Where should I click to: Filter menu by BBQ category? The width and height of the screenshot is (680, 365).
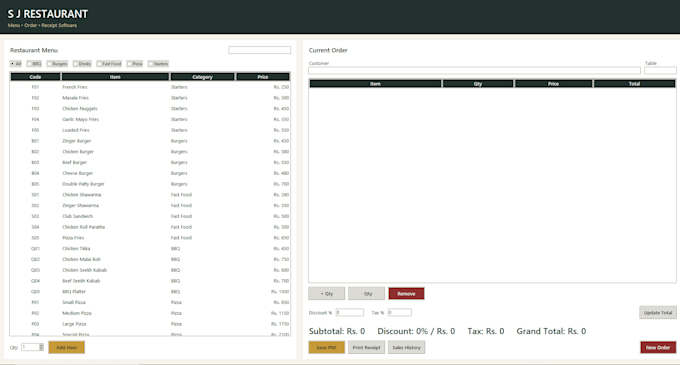point(34,64)
